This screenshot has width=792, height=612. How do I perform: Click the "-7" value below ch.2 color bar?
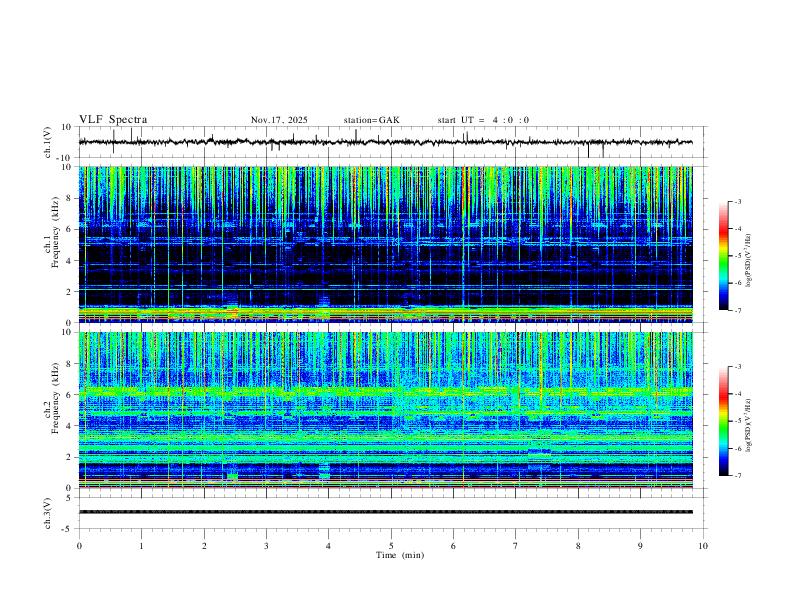(x=737, y=475)
